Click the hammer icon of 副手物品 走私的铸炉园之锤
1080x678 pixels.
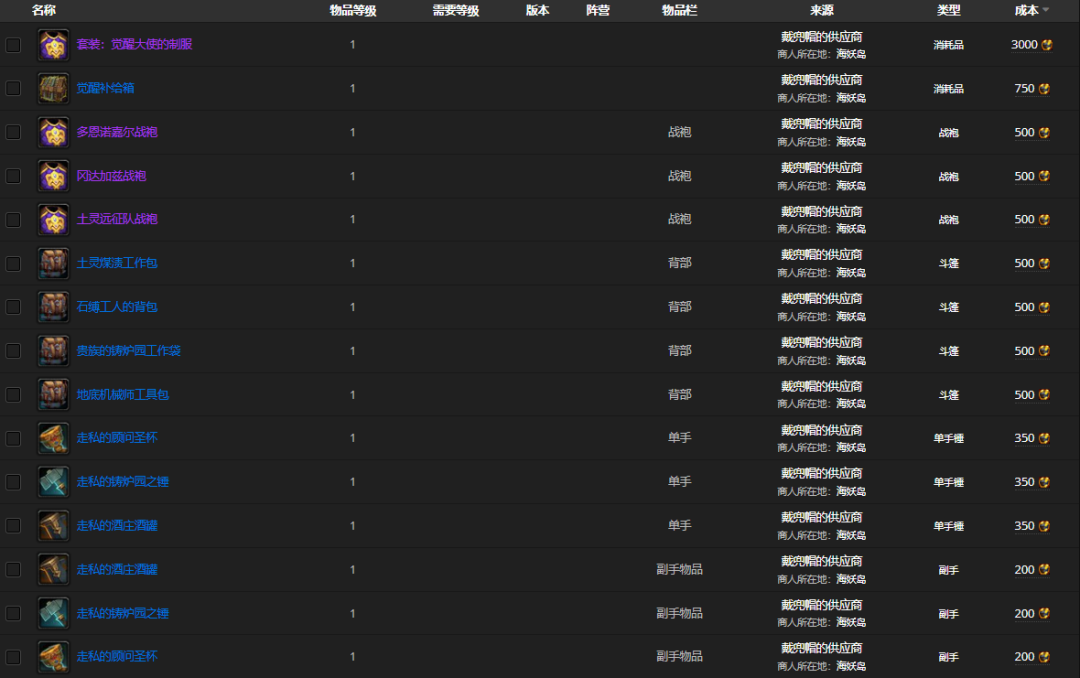[53, 613]
